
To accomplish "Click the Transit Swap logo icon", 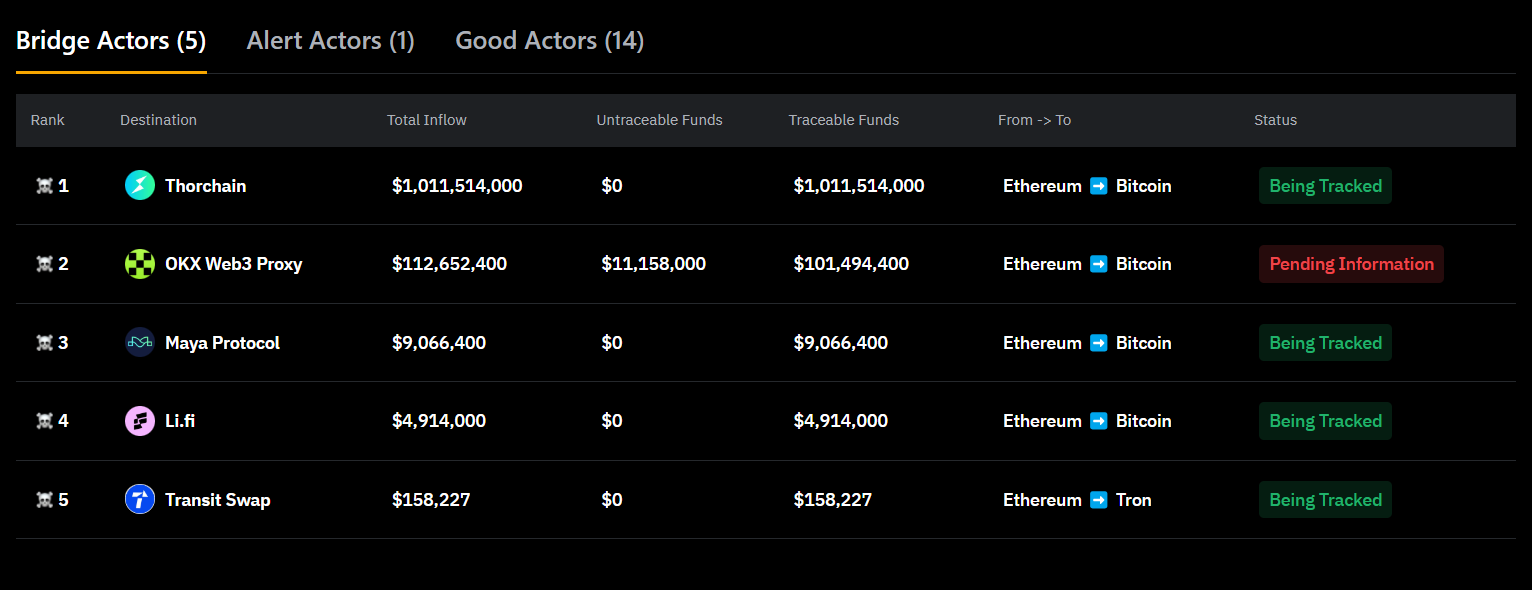I will (x=140, y=499).
